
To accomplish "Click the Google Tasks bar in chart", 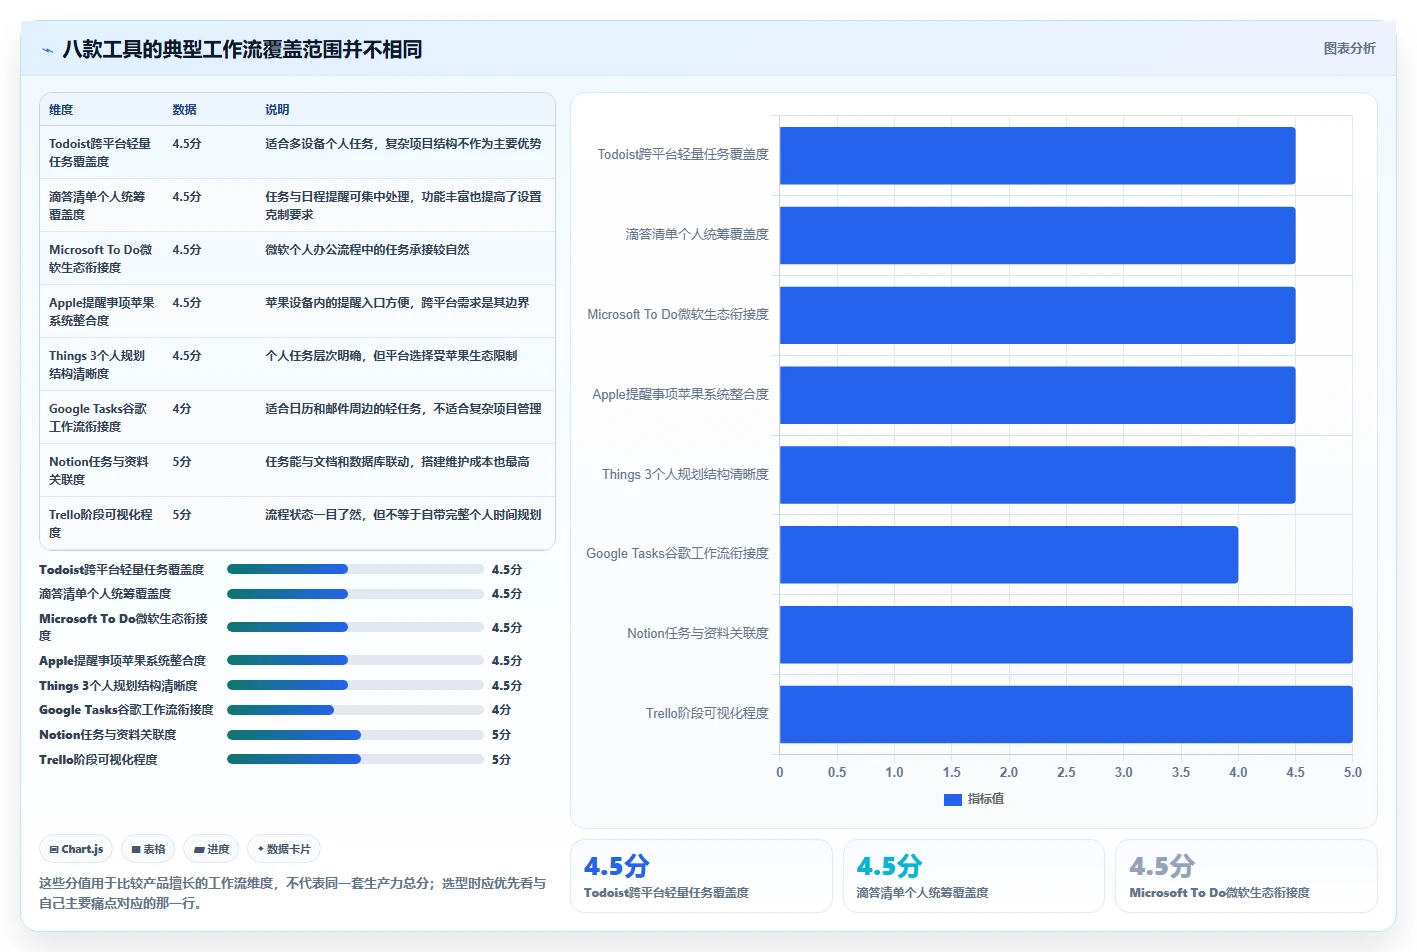I will (1009, 555).
